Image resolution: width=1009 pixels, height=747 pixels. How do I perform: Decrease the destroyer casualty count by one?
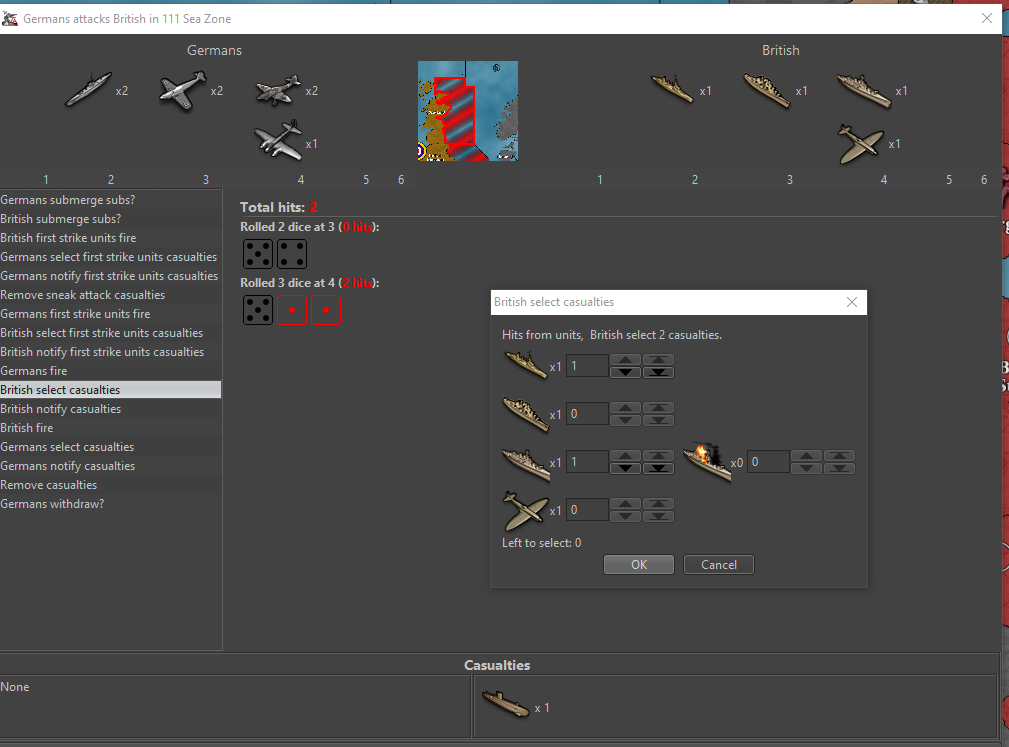[625, 372]
